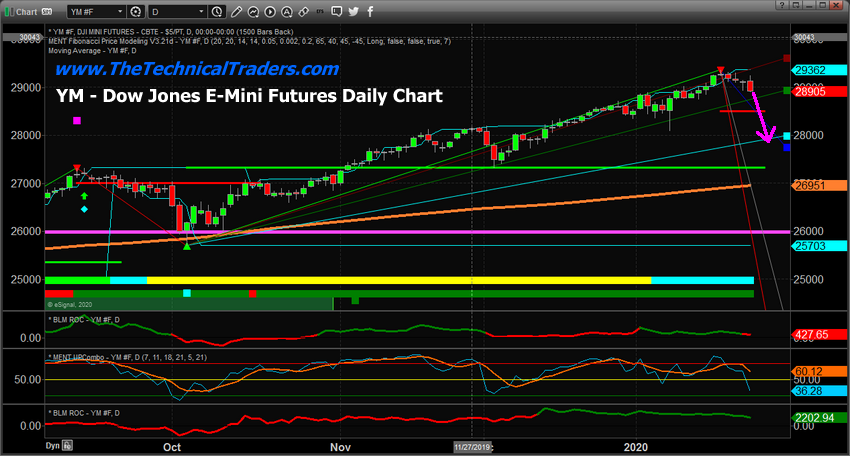The height and width of the screenshot is (456, 850).
Task: Click the orange 26951 price tag
Action: click(819, 185)
